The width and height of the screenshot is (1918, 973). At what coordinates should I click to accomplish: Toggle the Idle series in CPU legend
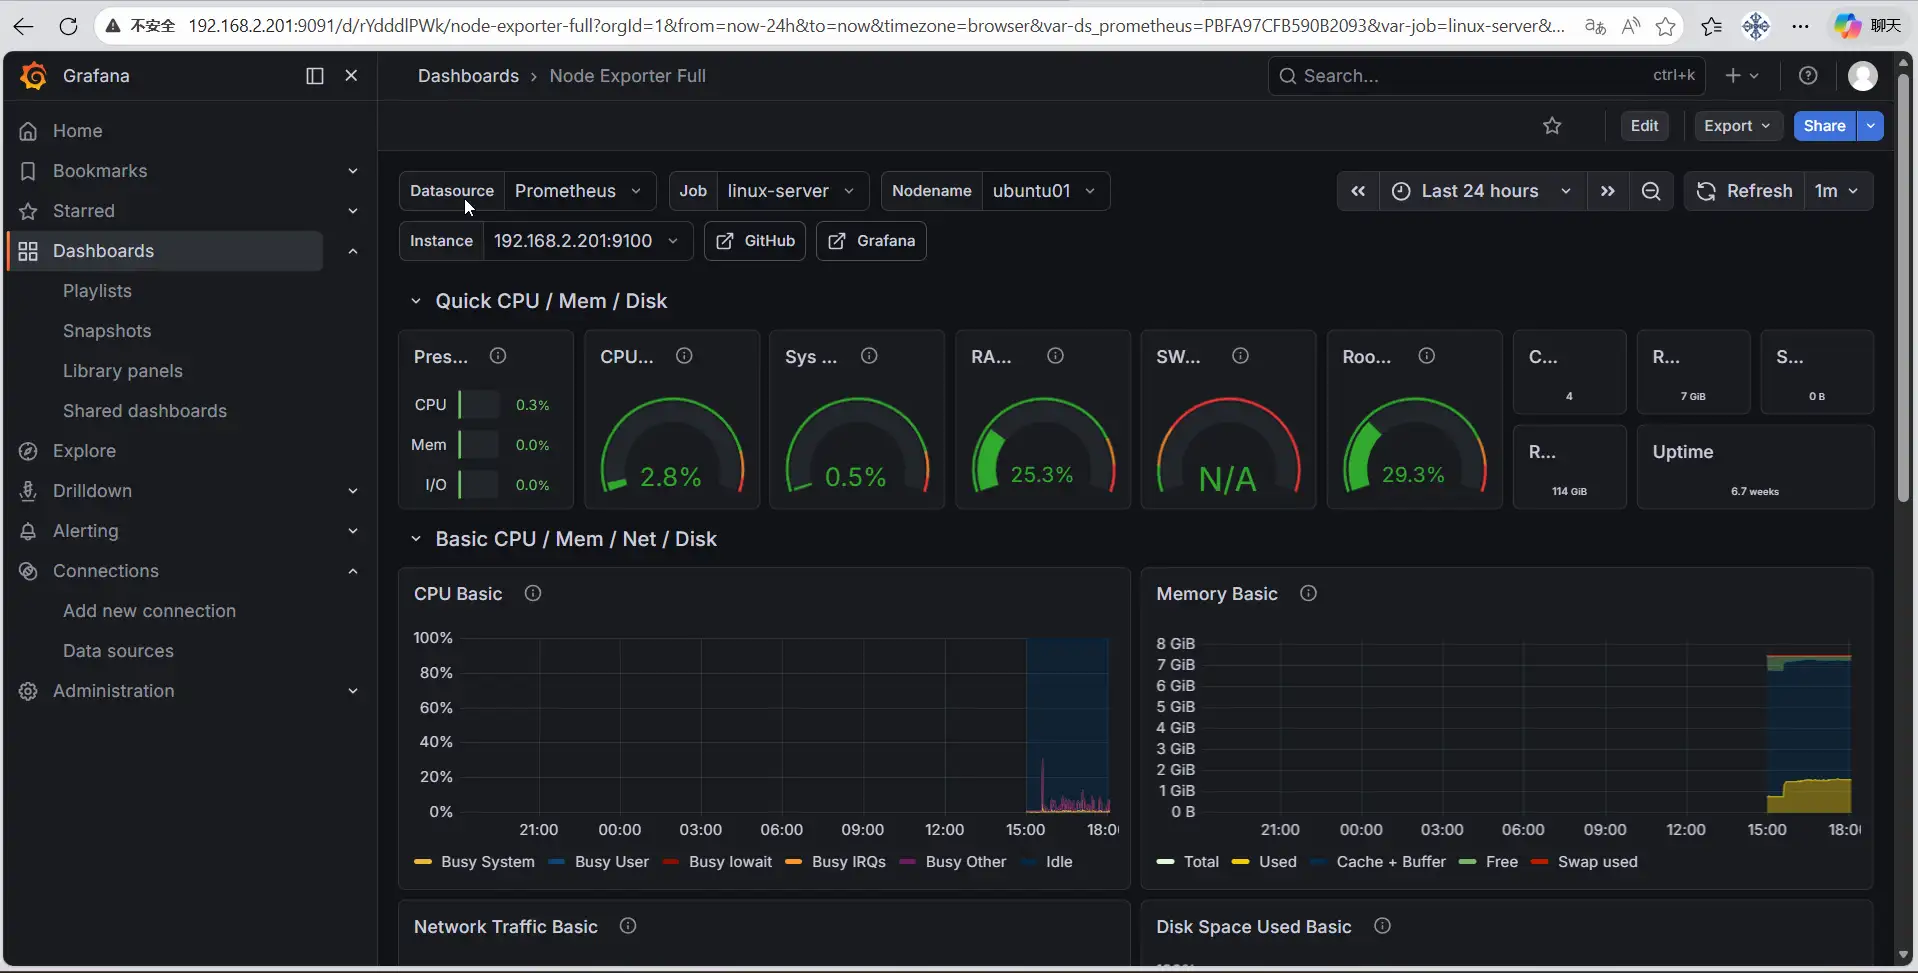point(1058,862)
